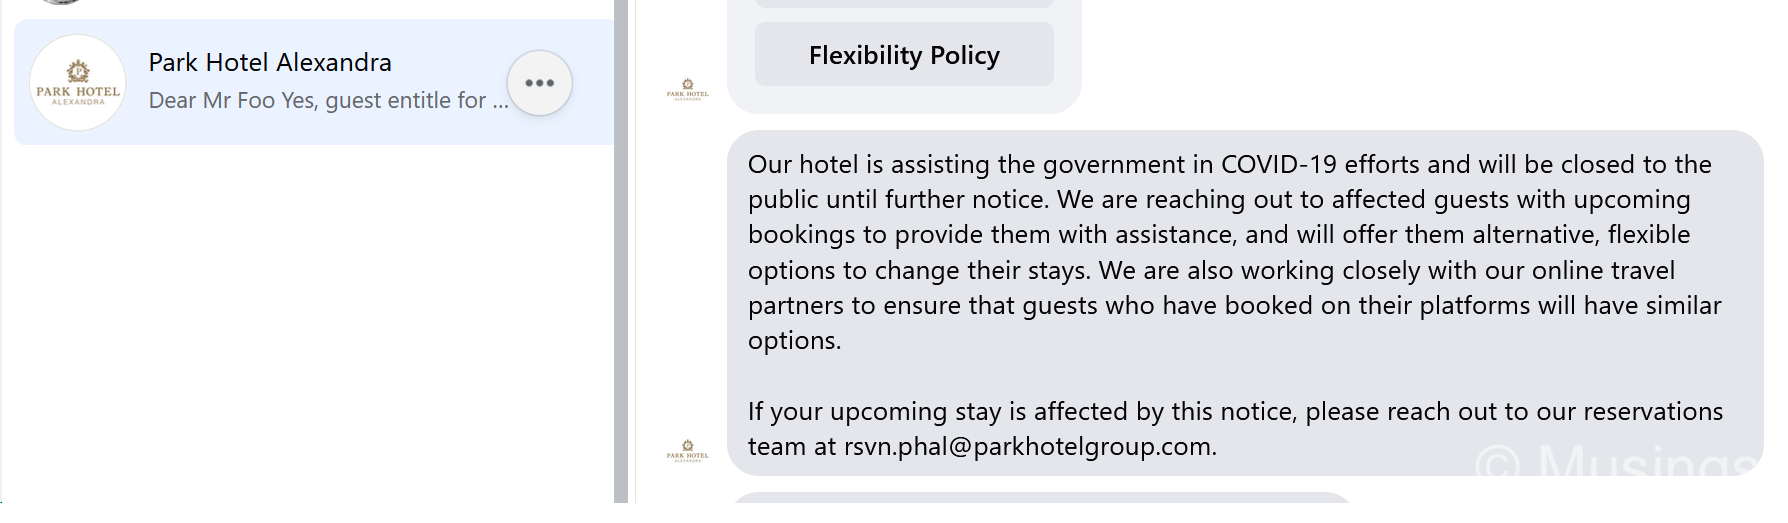
Task: Click the COVID-19 closure announcement message bubble
Action: coord(1245,303)
